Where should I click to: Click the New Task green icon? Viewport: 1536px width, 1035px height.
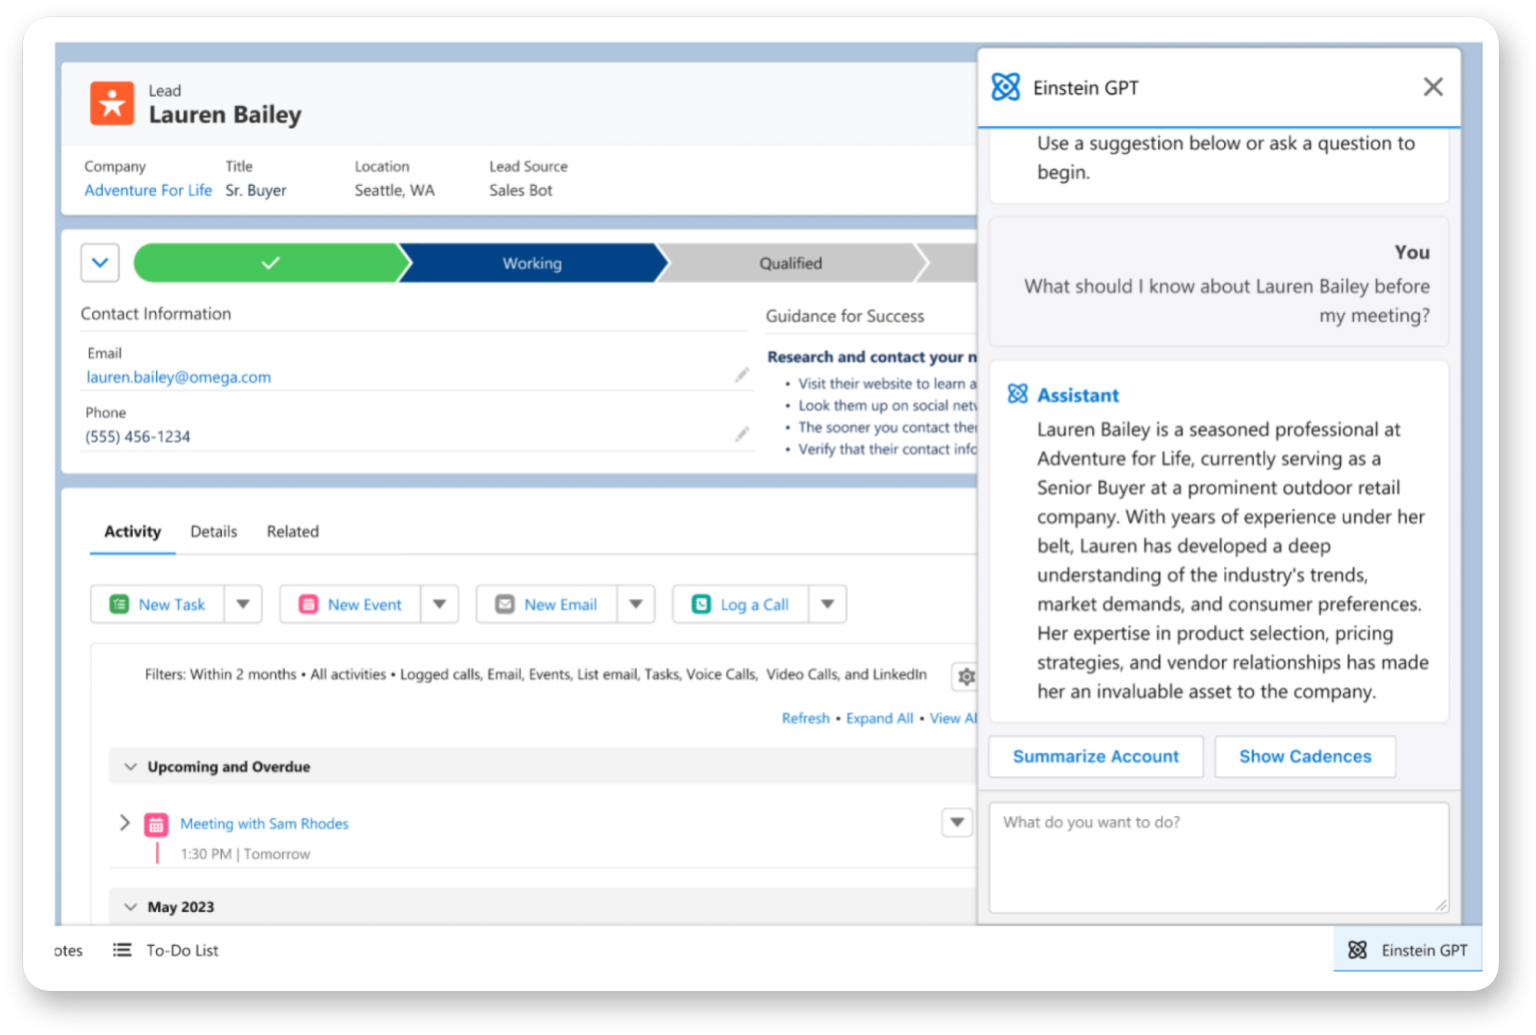pyautogui.click(x=119, y=604)
